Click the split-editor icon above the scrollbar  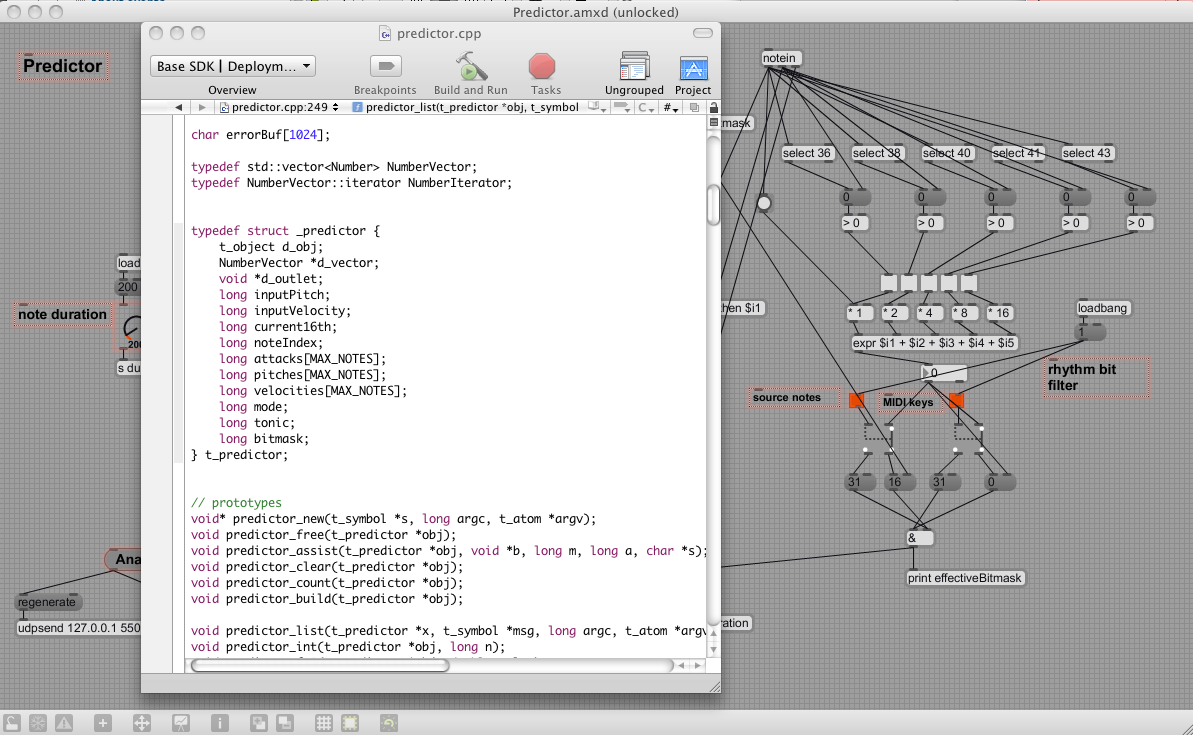714,122
